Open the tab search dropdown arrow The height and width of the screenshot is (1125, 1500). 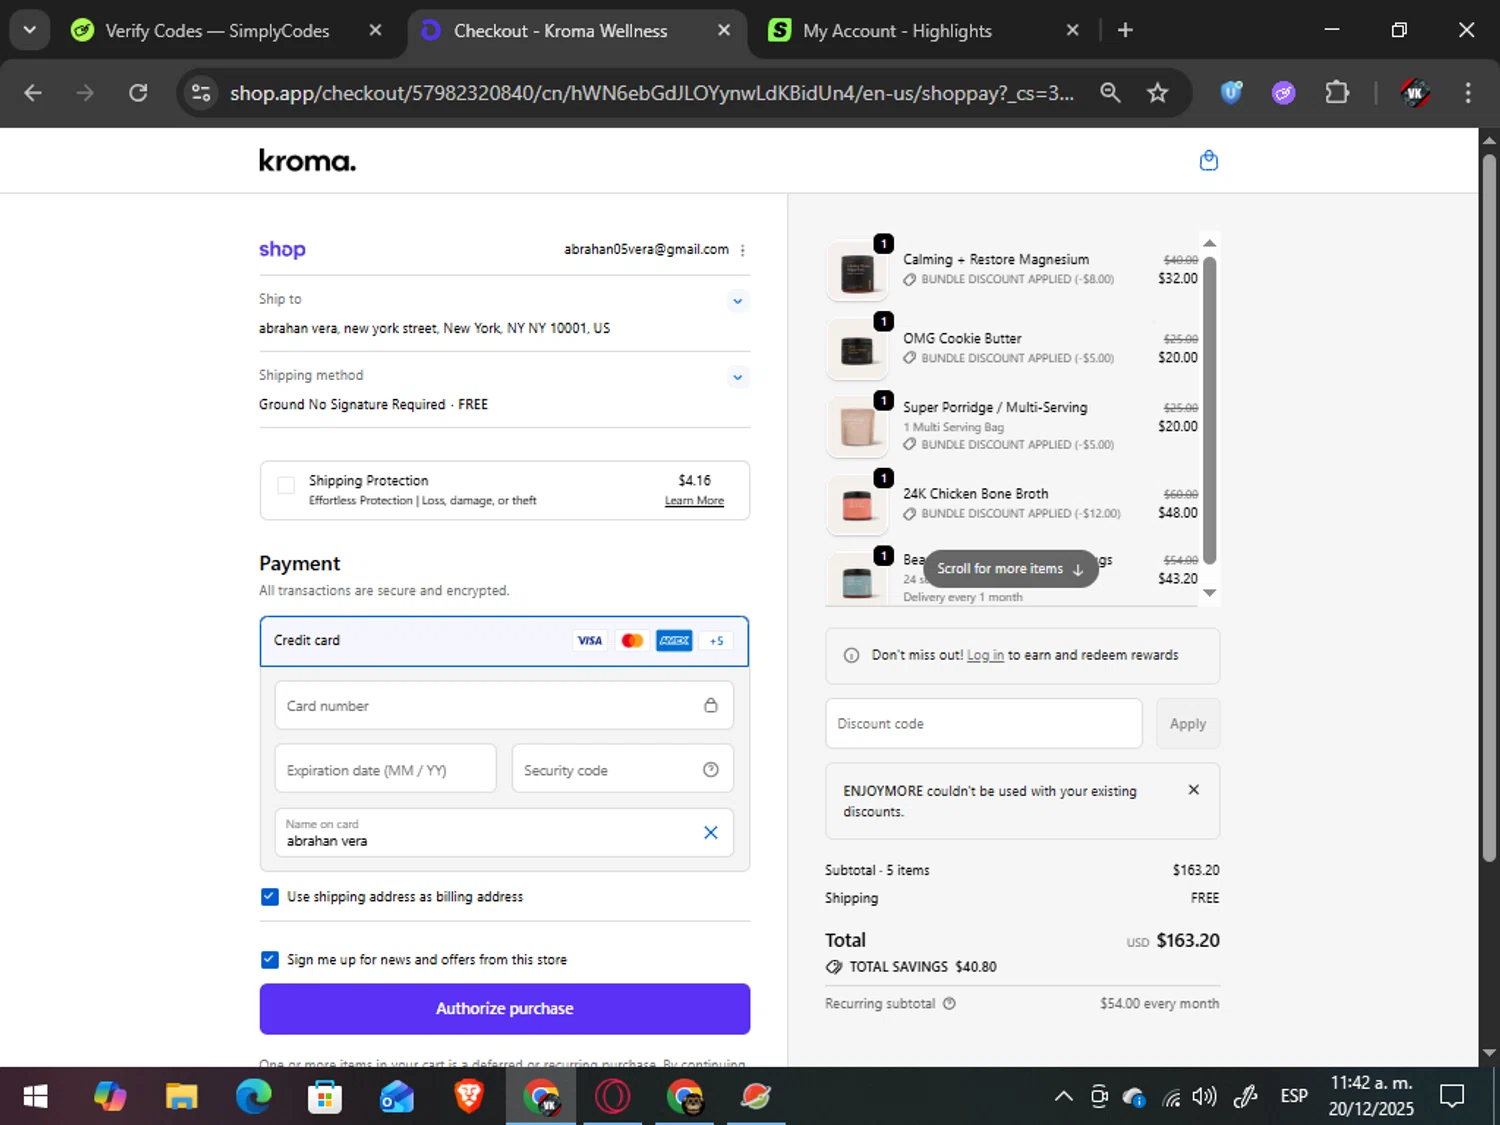29,30
